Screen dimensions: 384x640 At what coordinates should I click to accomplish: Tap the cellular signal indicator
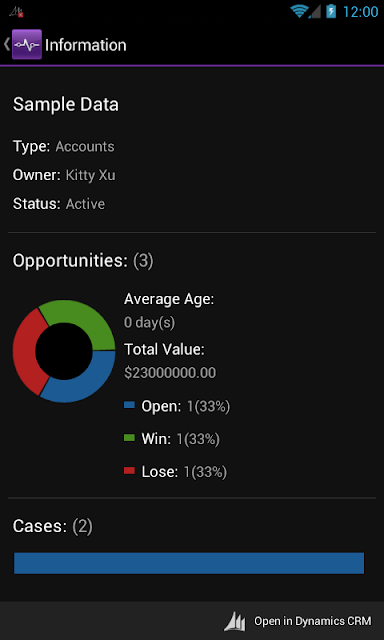tap(315, 11)
